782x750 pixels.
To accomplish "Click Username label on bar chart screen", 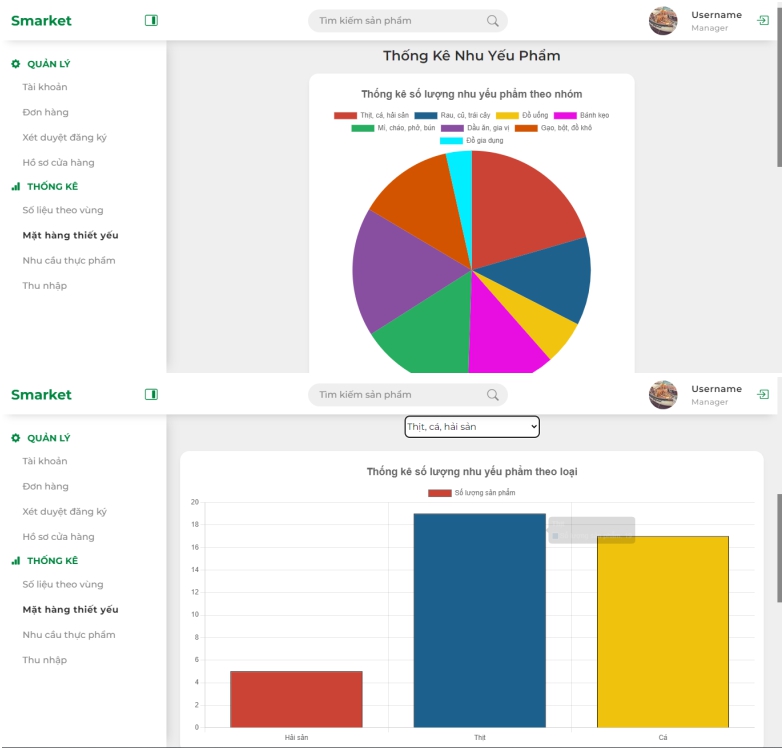I will (716, 389).
